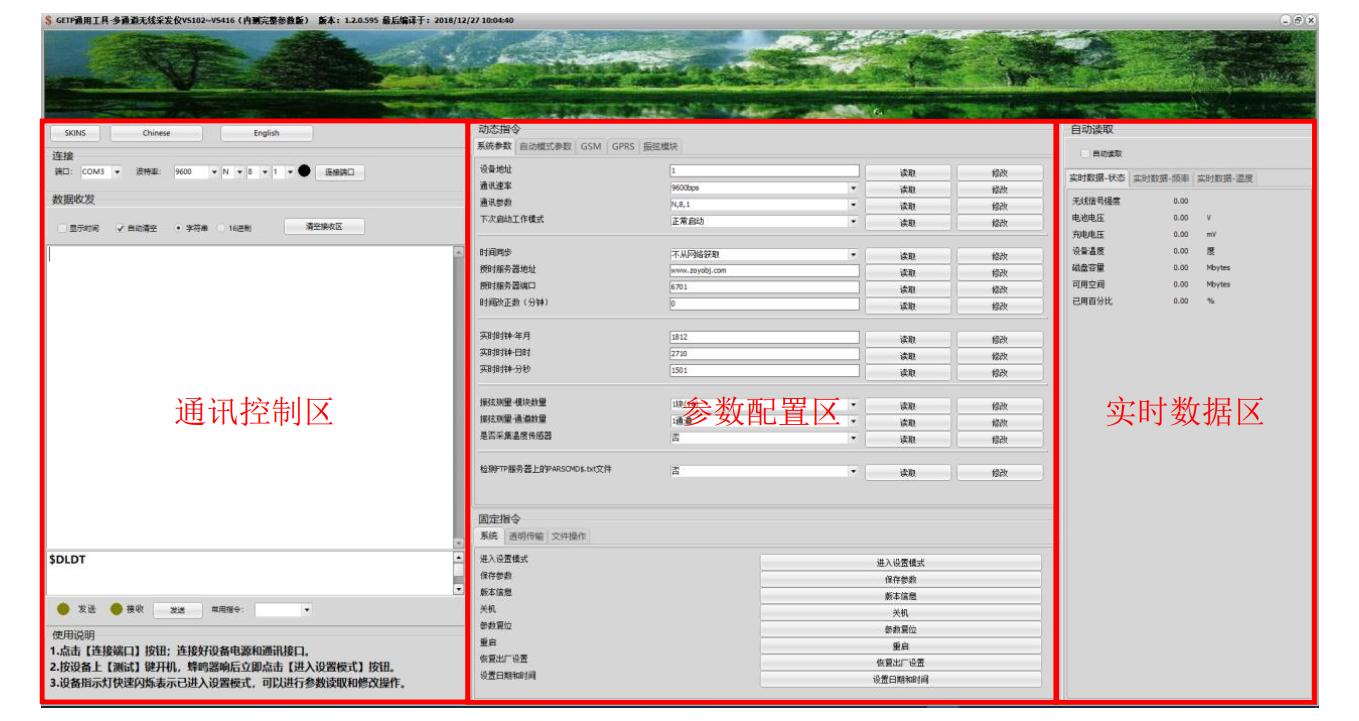Click the yellow 接收 receive indicator light

(115, 610)
